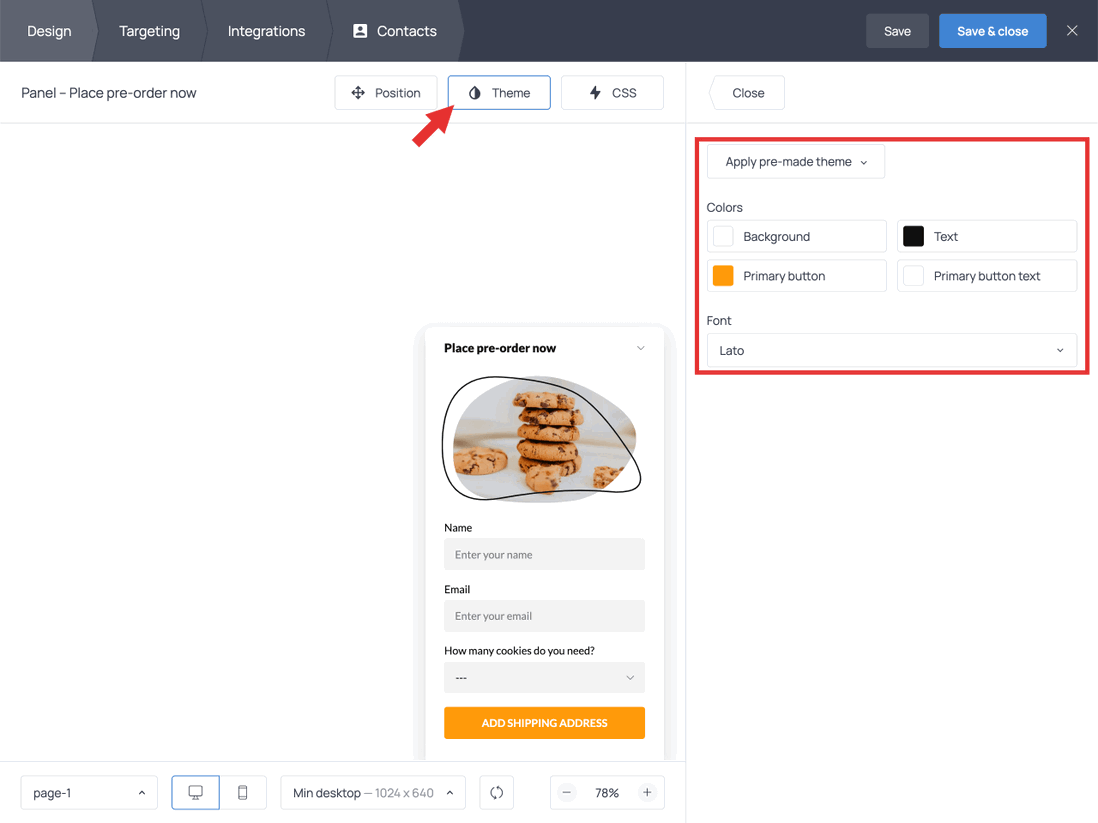Toggle desktop preview mode

click(195, 792)
